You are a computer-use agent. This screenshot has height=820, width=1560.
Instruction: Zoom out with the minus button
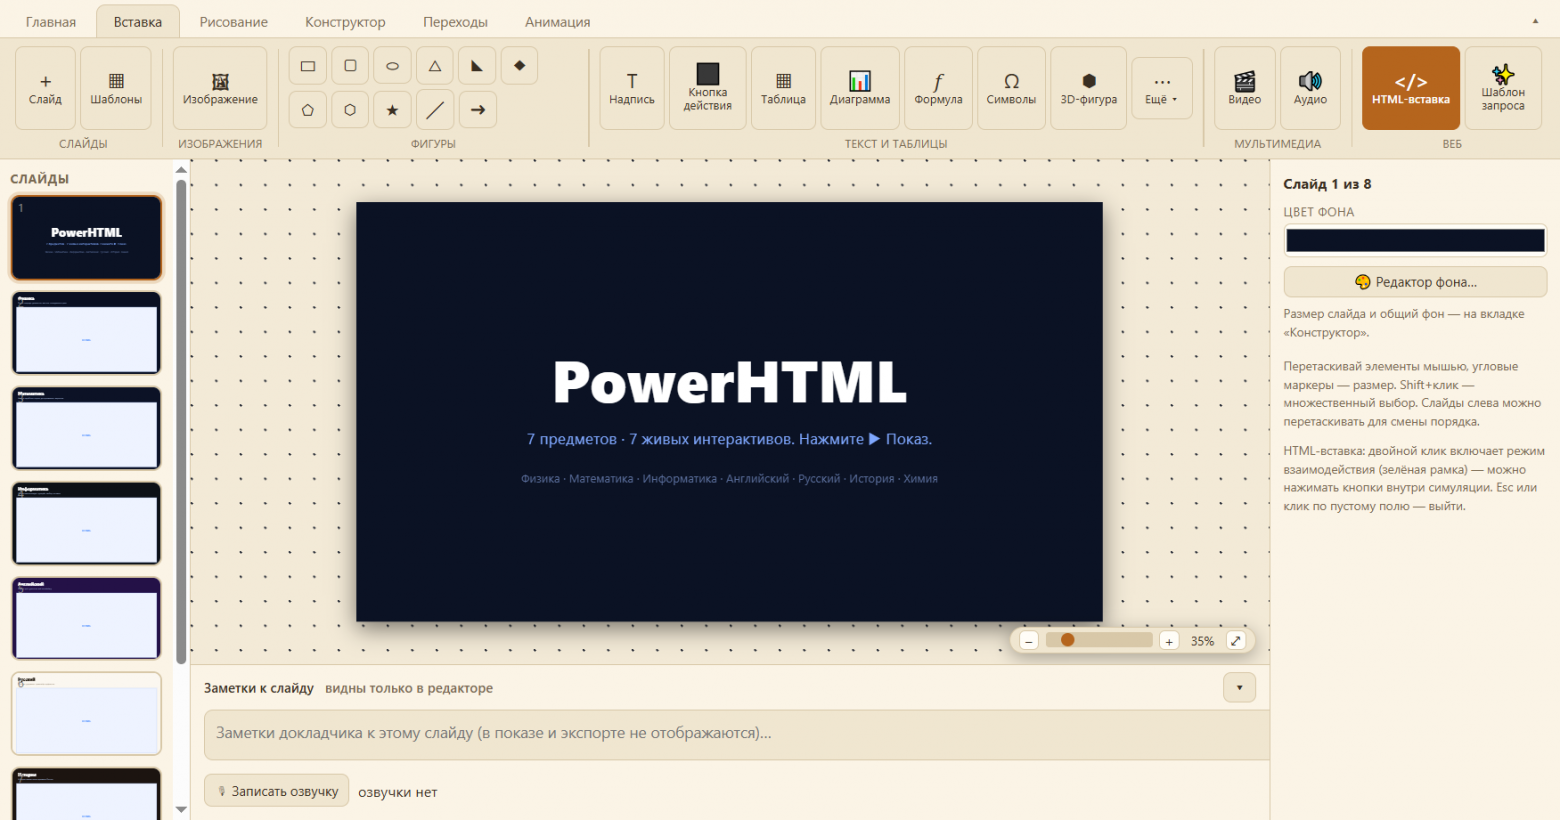coord(1029,641)
